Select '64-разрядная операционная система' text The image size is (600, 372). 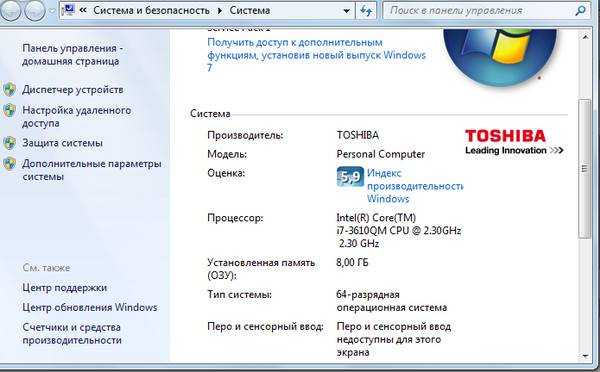click(x=391, y=301)
